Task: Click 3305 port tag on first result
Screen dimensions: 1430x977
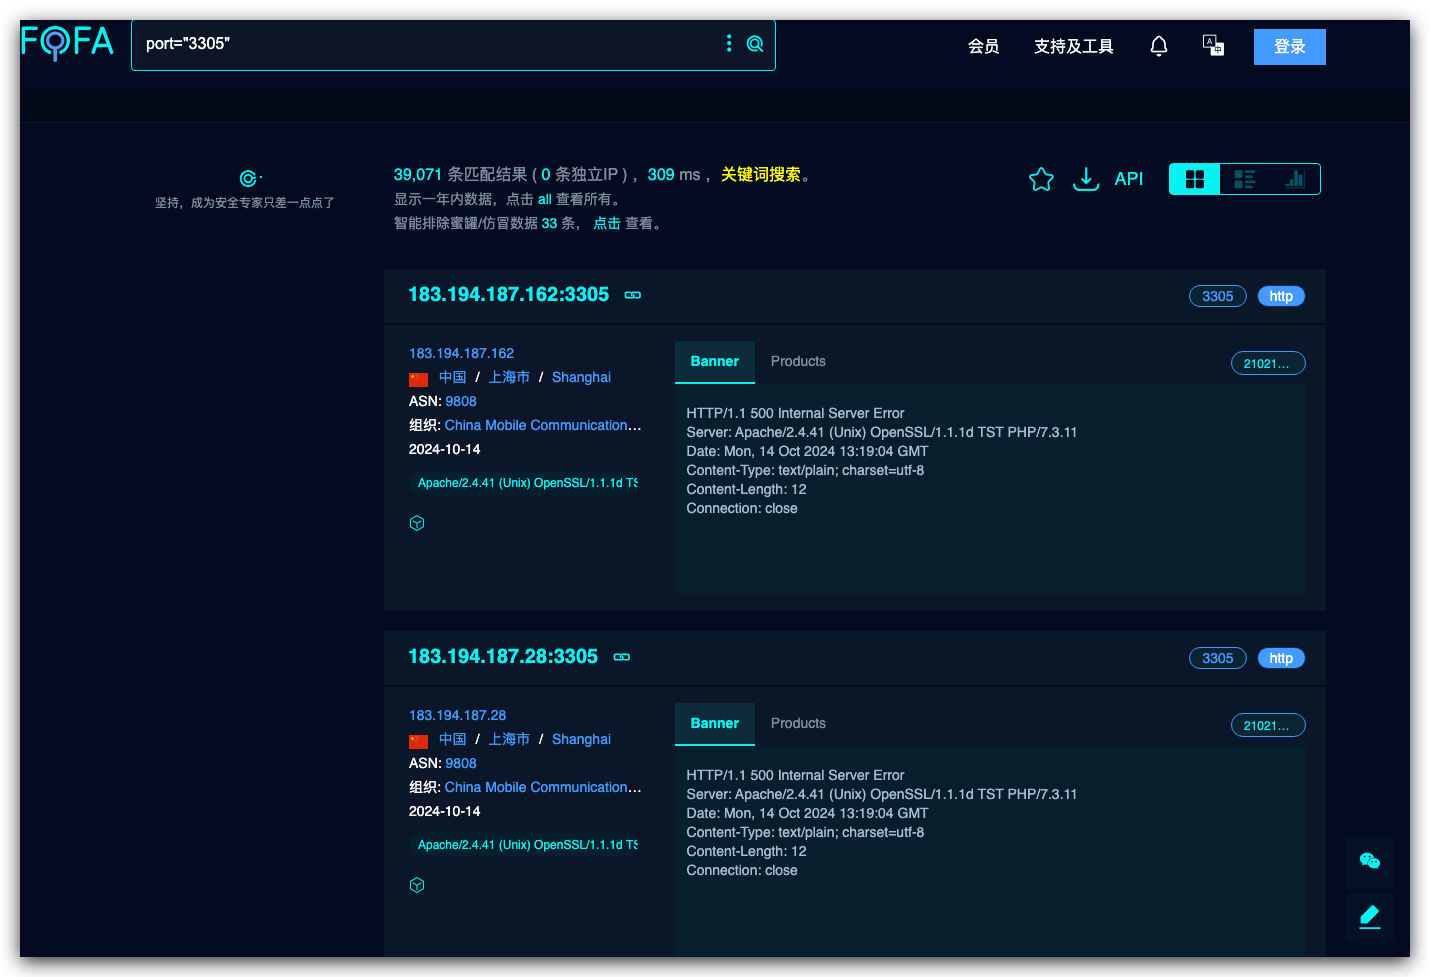Action: point(1218,296)
